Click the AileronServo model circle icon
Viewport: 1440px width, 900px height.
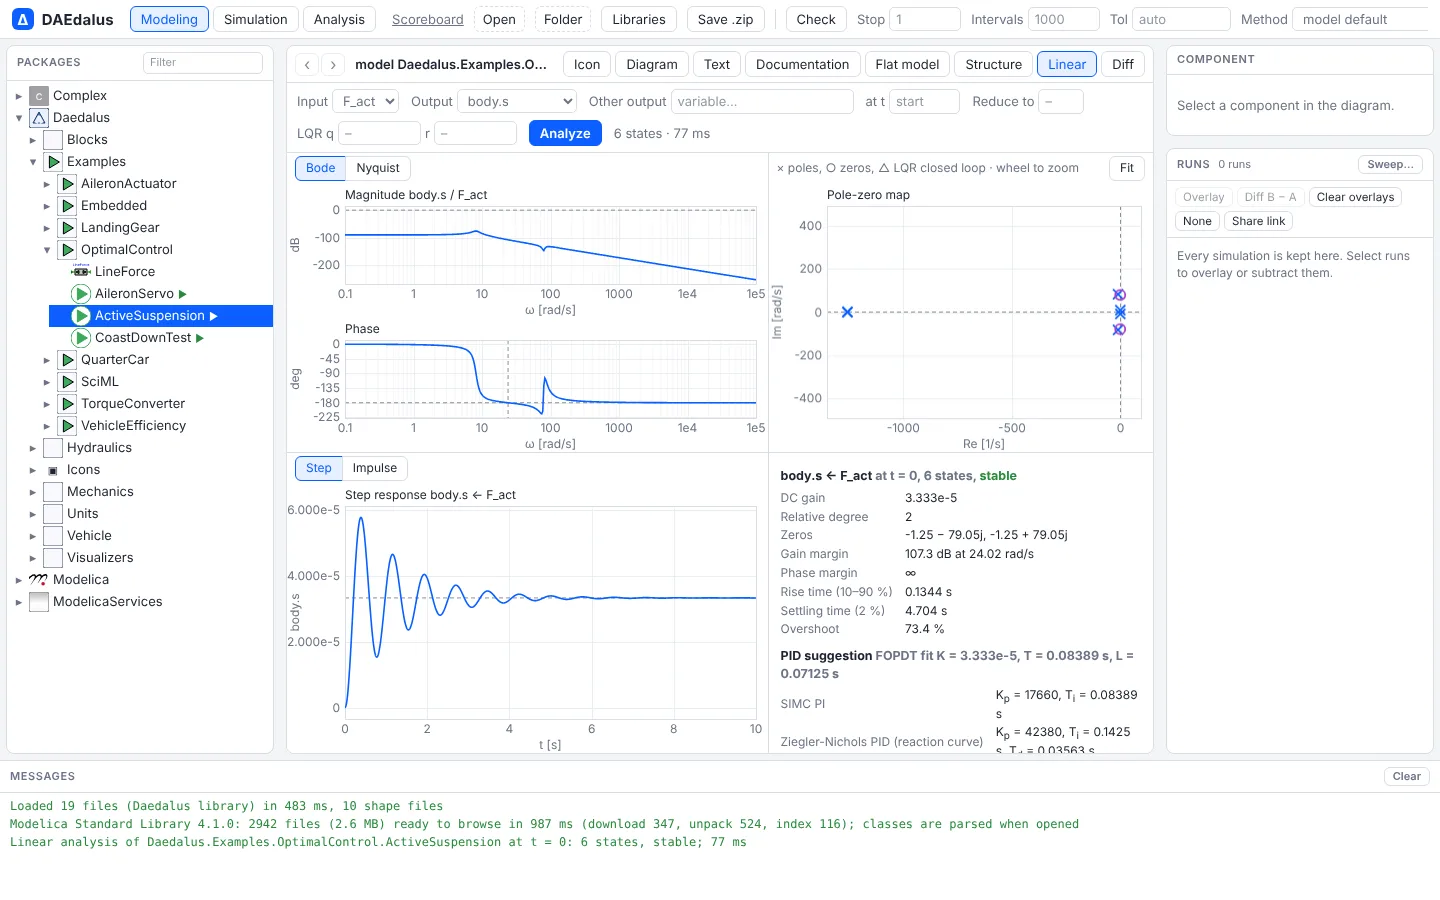81,294
